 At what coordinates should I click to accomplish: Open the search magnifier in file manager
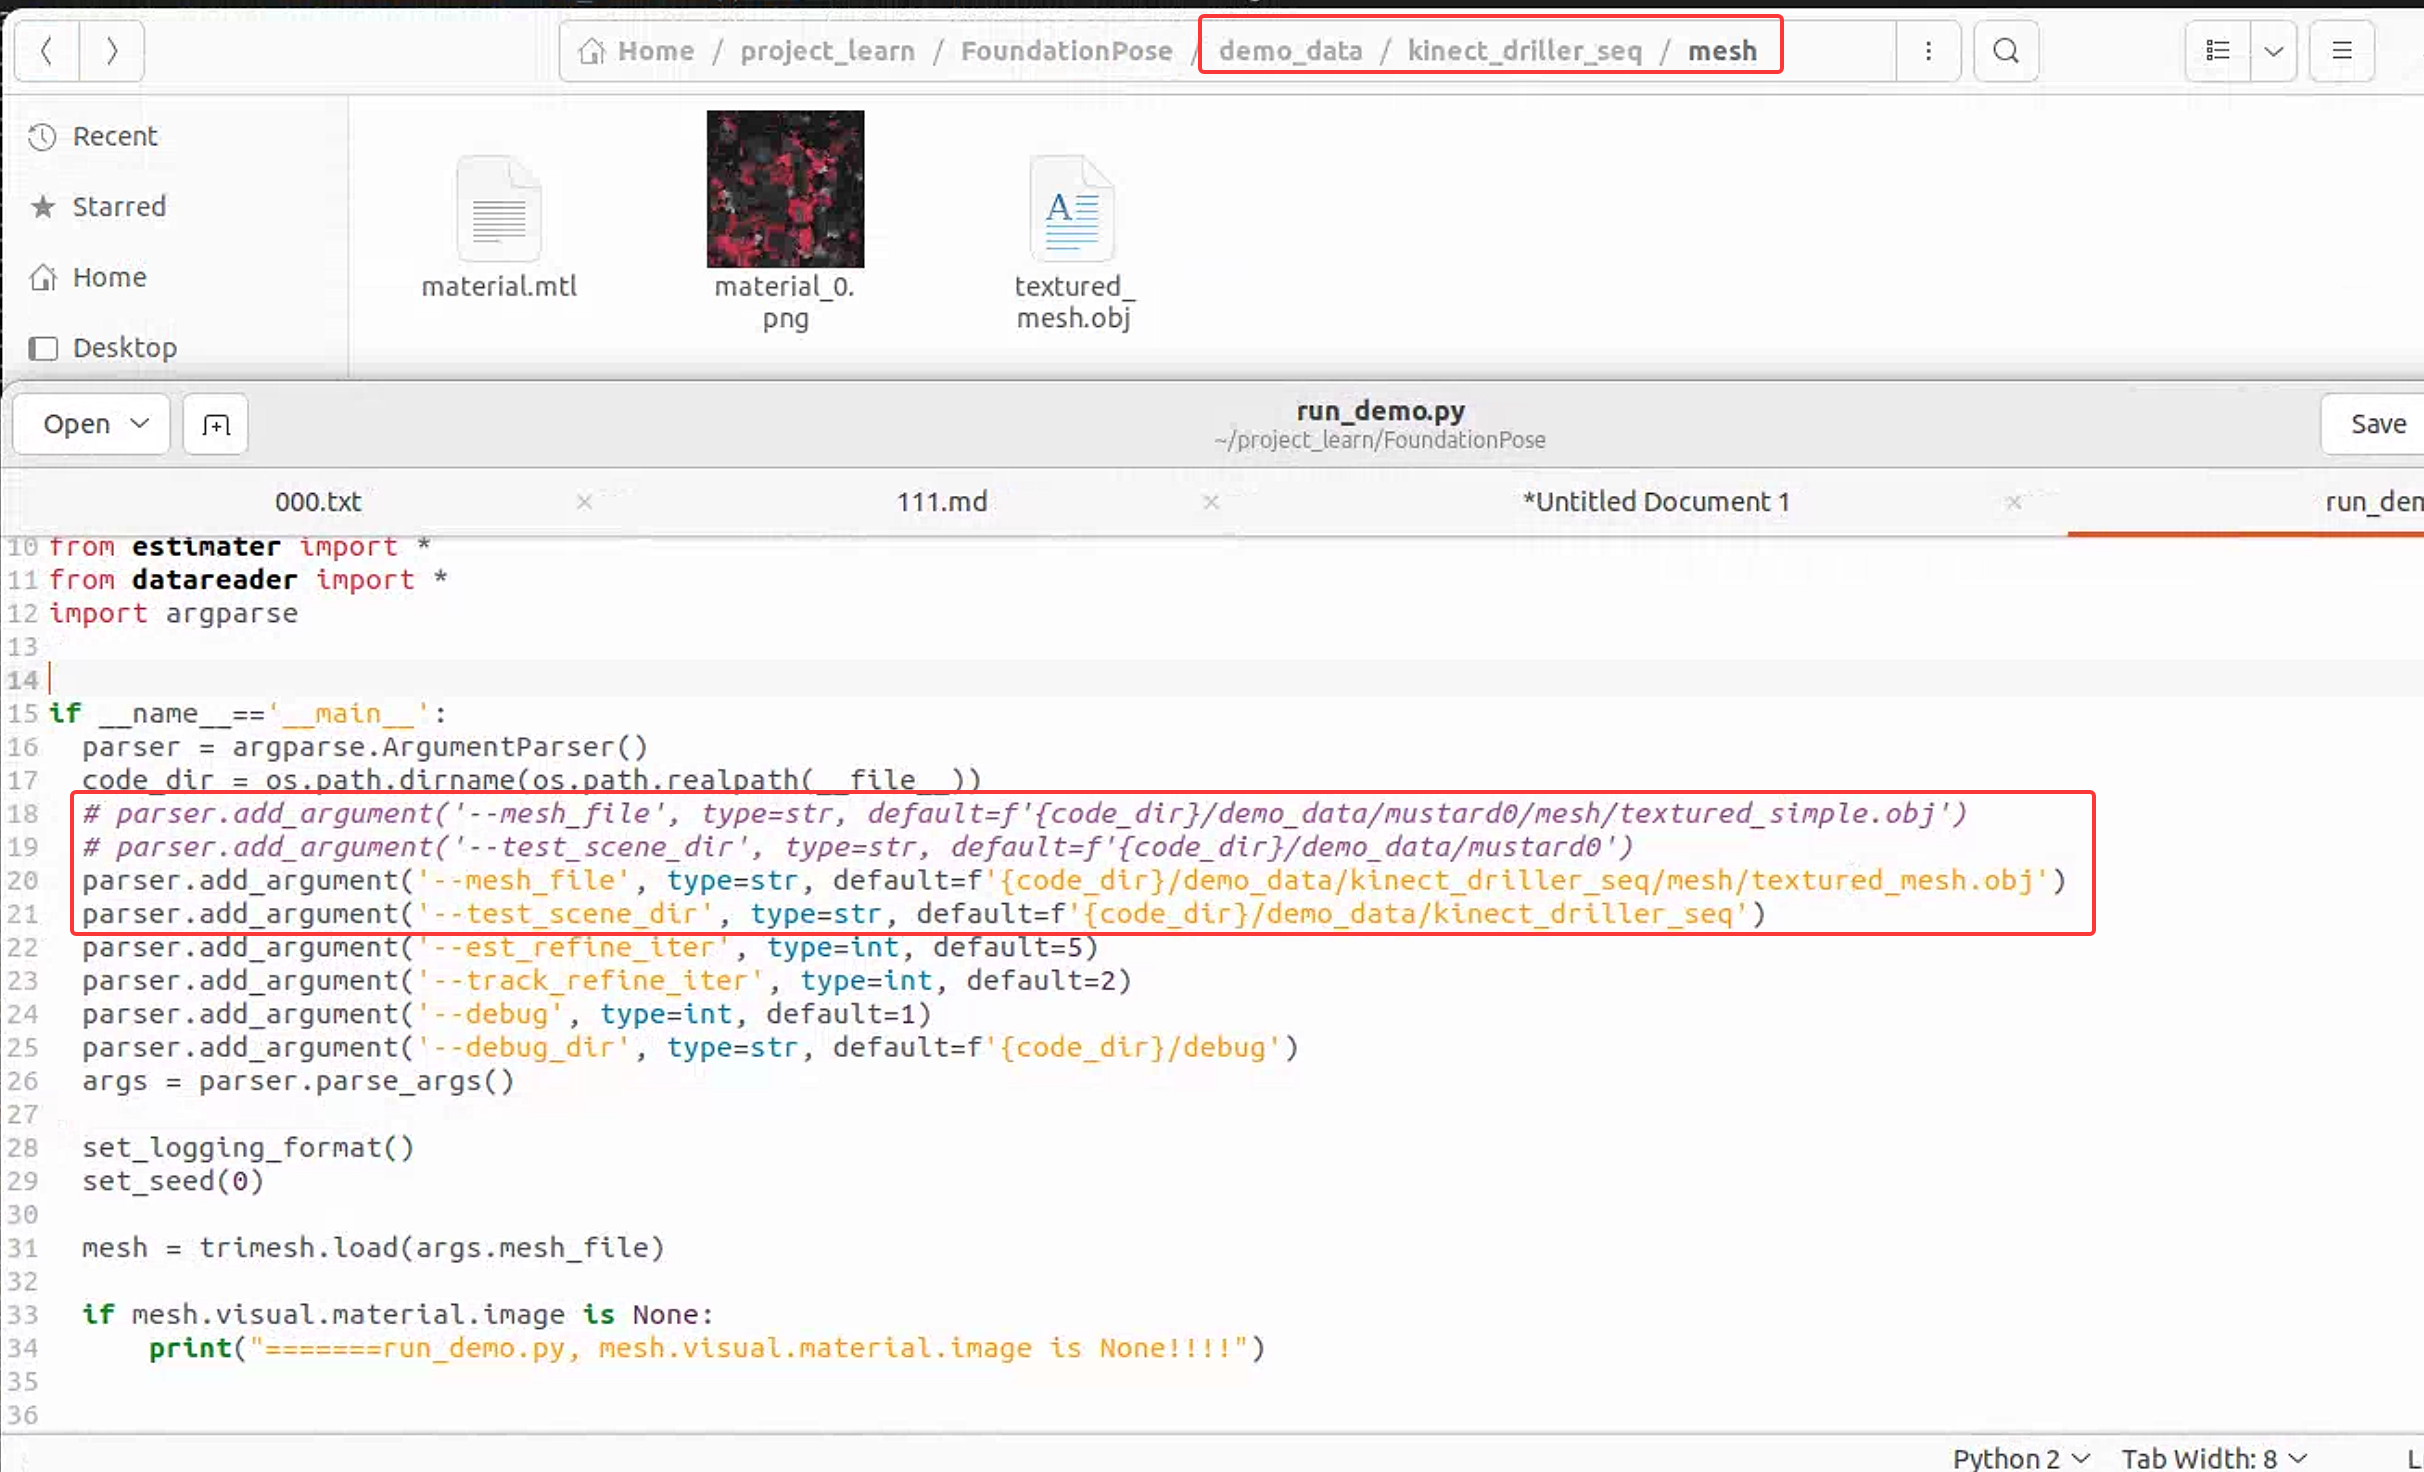[x=2005, y=50]
